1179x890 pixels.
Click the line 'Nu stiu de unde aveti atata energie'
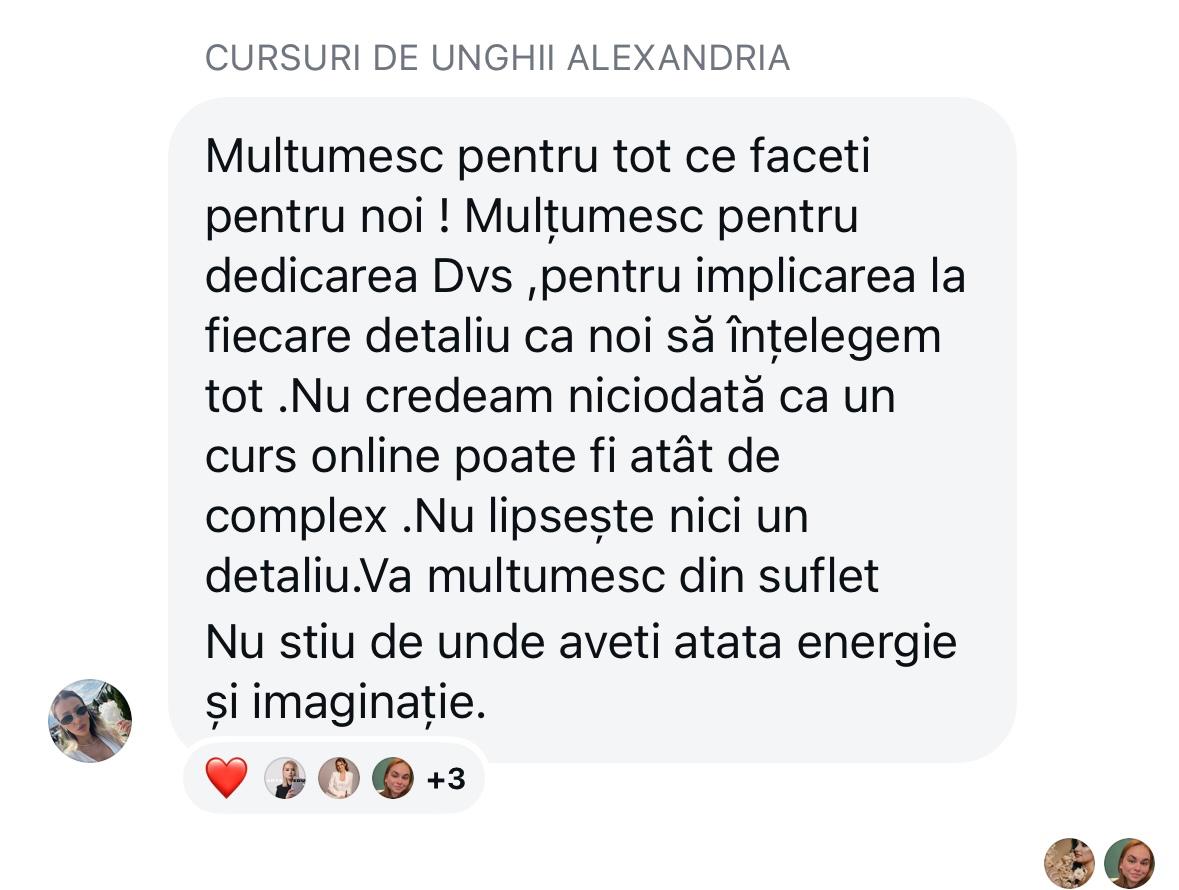[580, 644]
